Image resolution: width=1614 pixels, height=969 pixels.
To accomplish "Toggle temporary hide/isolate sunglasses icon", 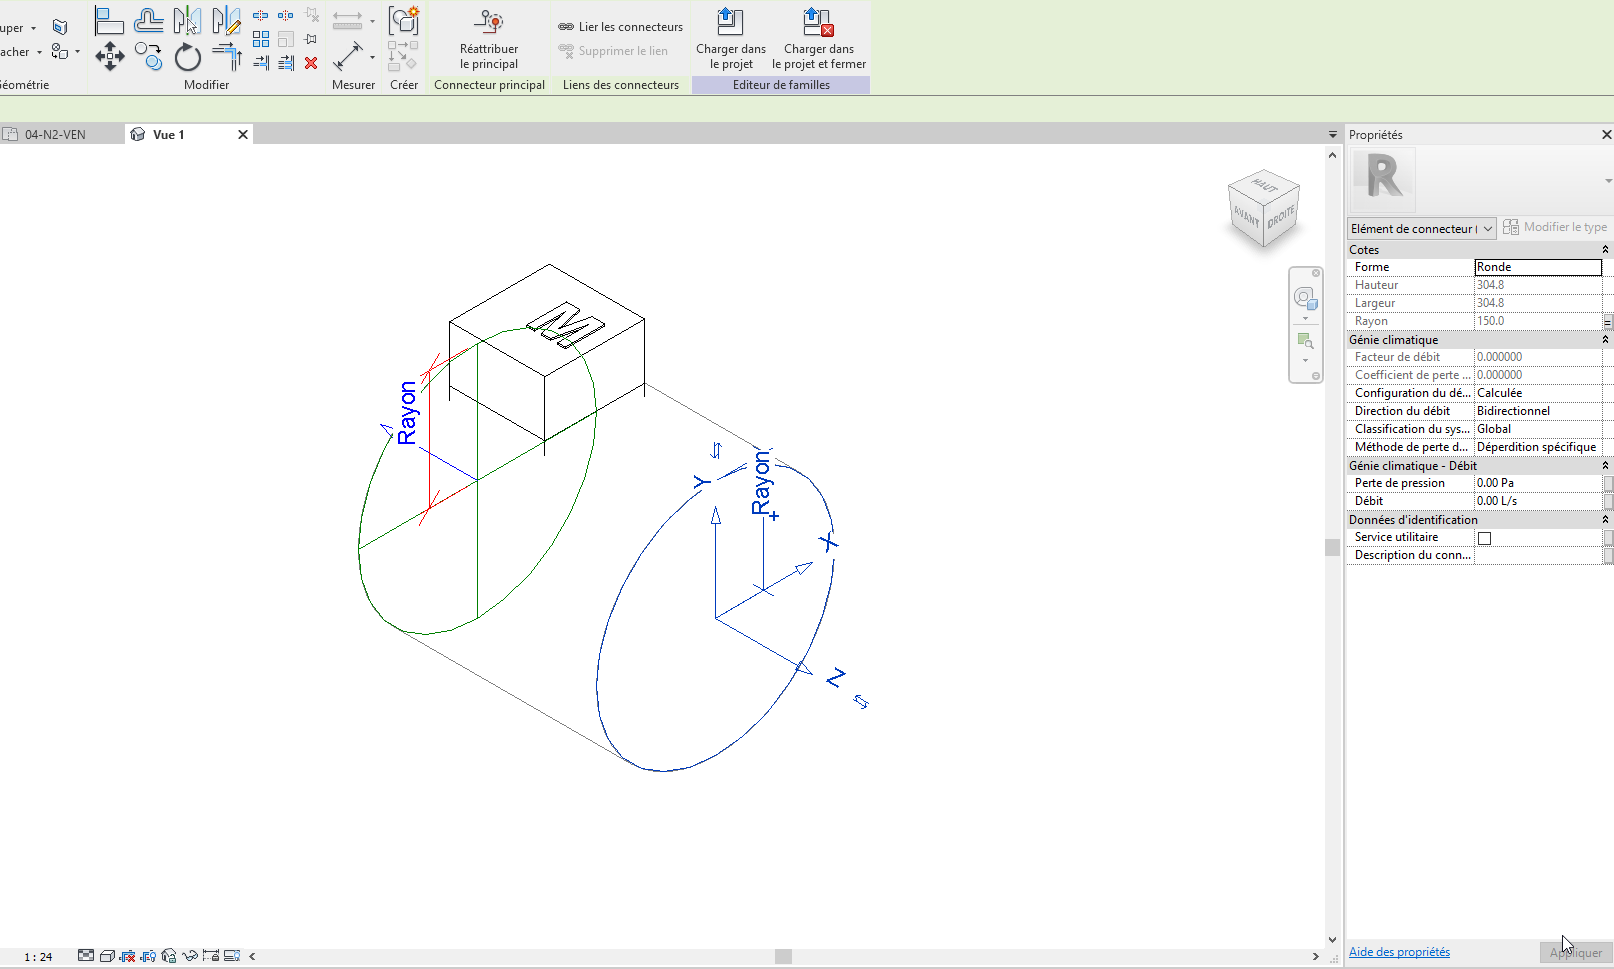I will click(189, 956).
